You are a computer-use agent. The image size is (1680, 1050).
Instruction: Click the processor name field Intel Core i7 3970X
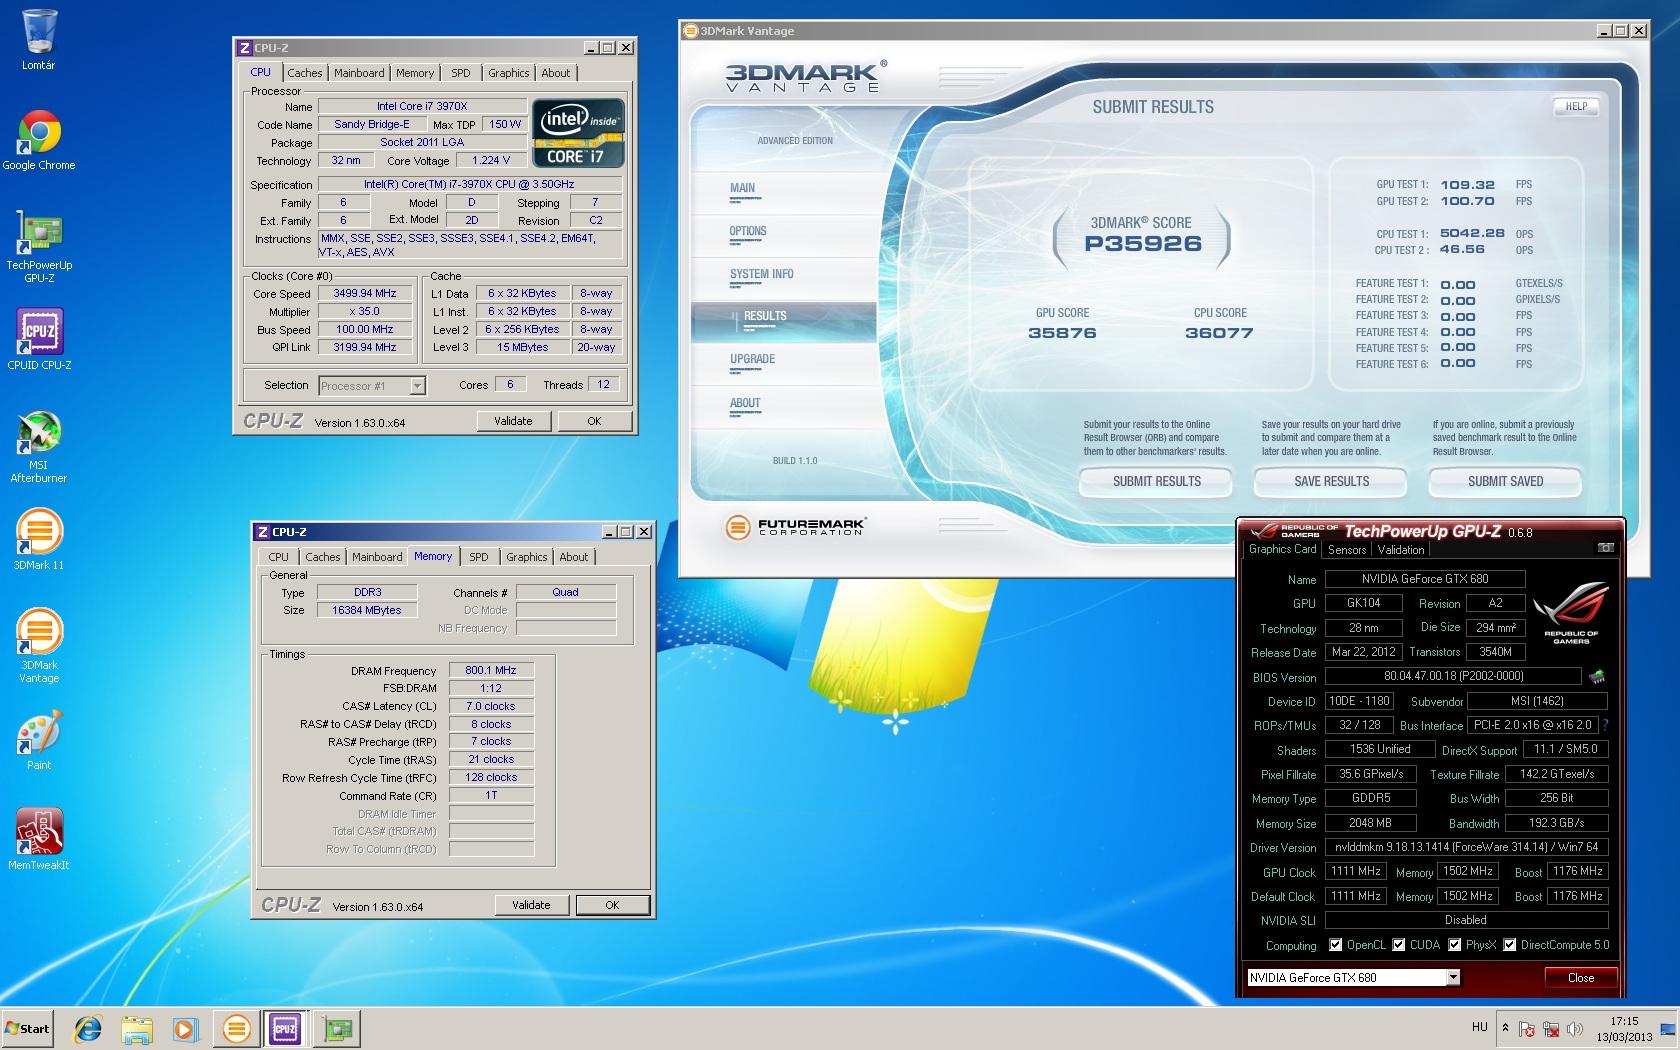[422, 106]
